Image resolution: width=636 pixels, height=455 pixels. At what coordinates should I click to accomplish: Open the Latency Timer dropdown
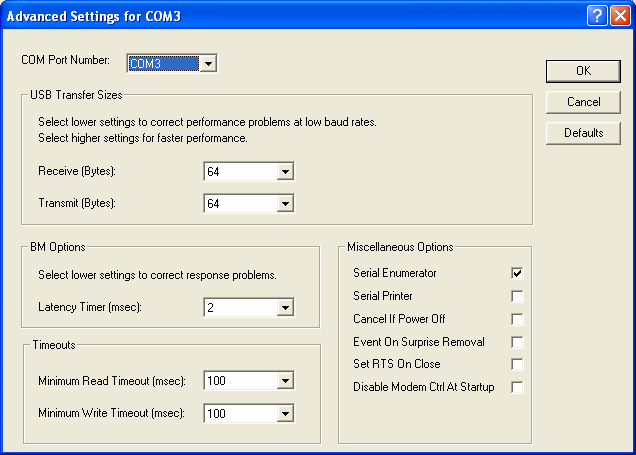[x=285, y=308]
